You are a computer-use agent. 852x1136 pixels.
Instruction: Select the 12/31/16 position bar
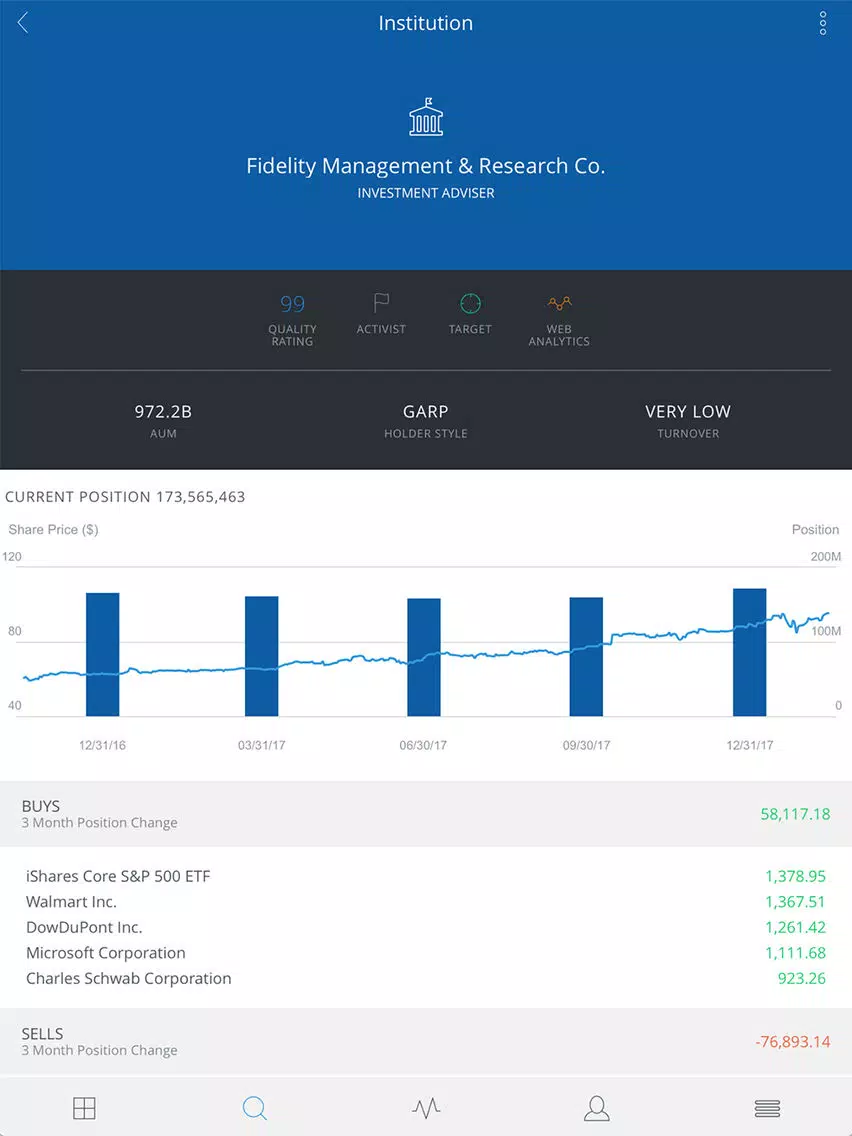pos(102,654)
